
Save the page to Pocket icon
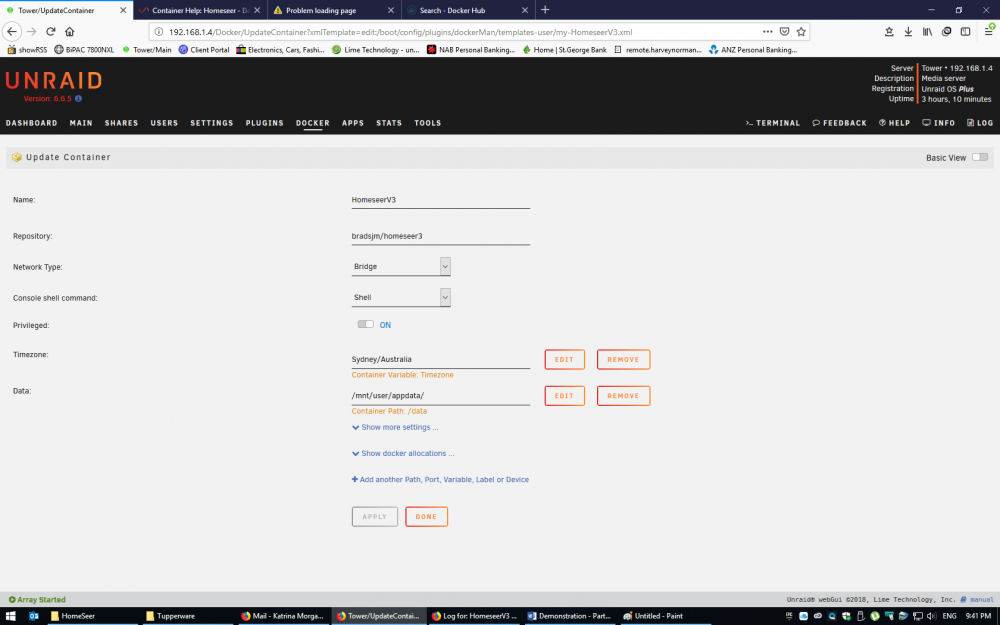(x=784, y=31)
